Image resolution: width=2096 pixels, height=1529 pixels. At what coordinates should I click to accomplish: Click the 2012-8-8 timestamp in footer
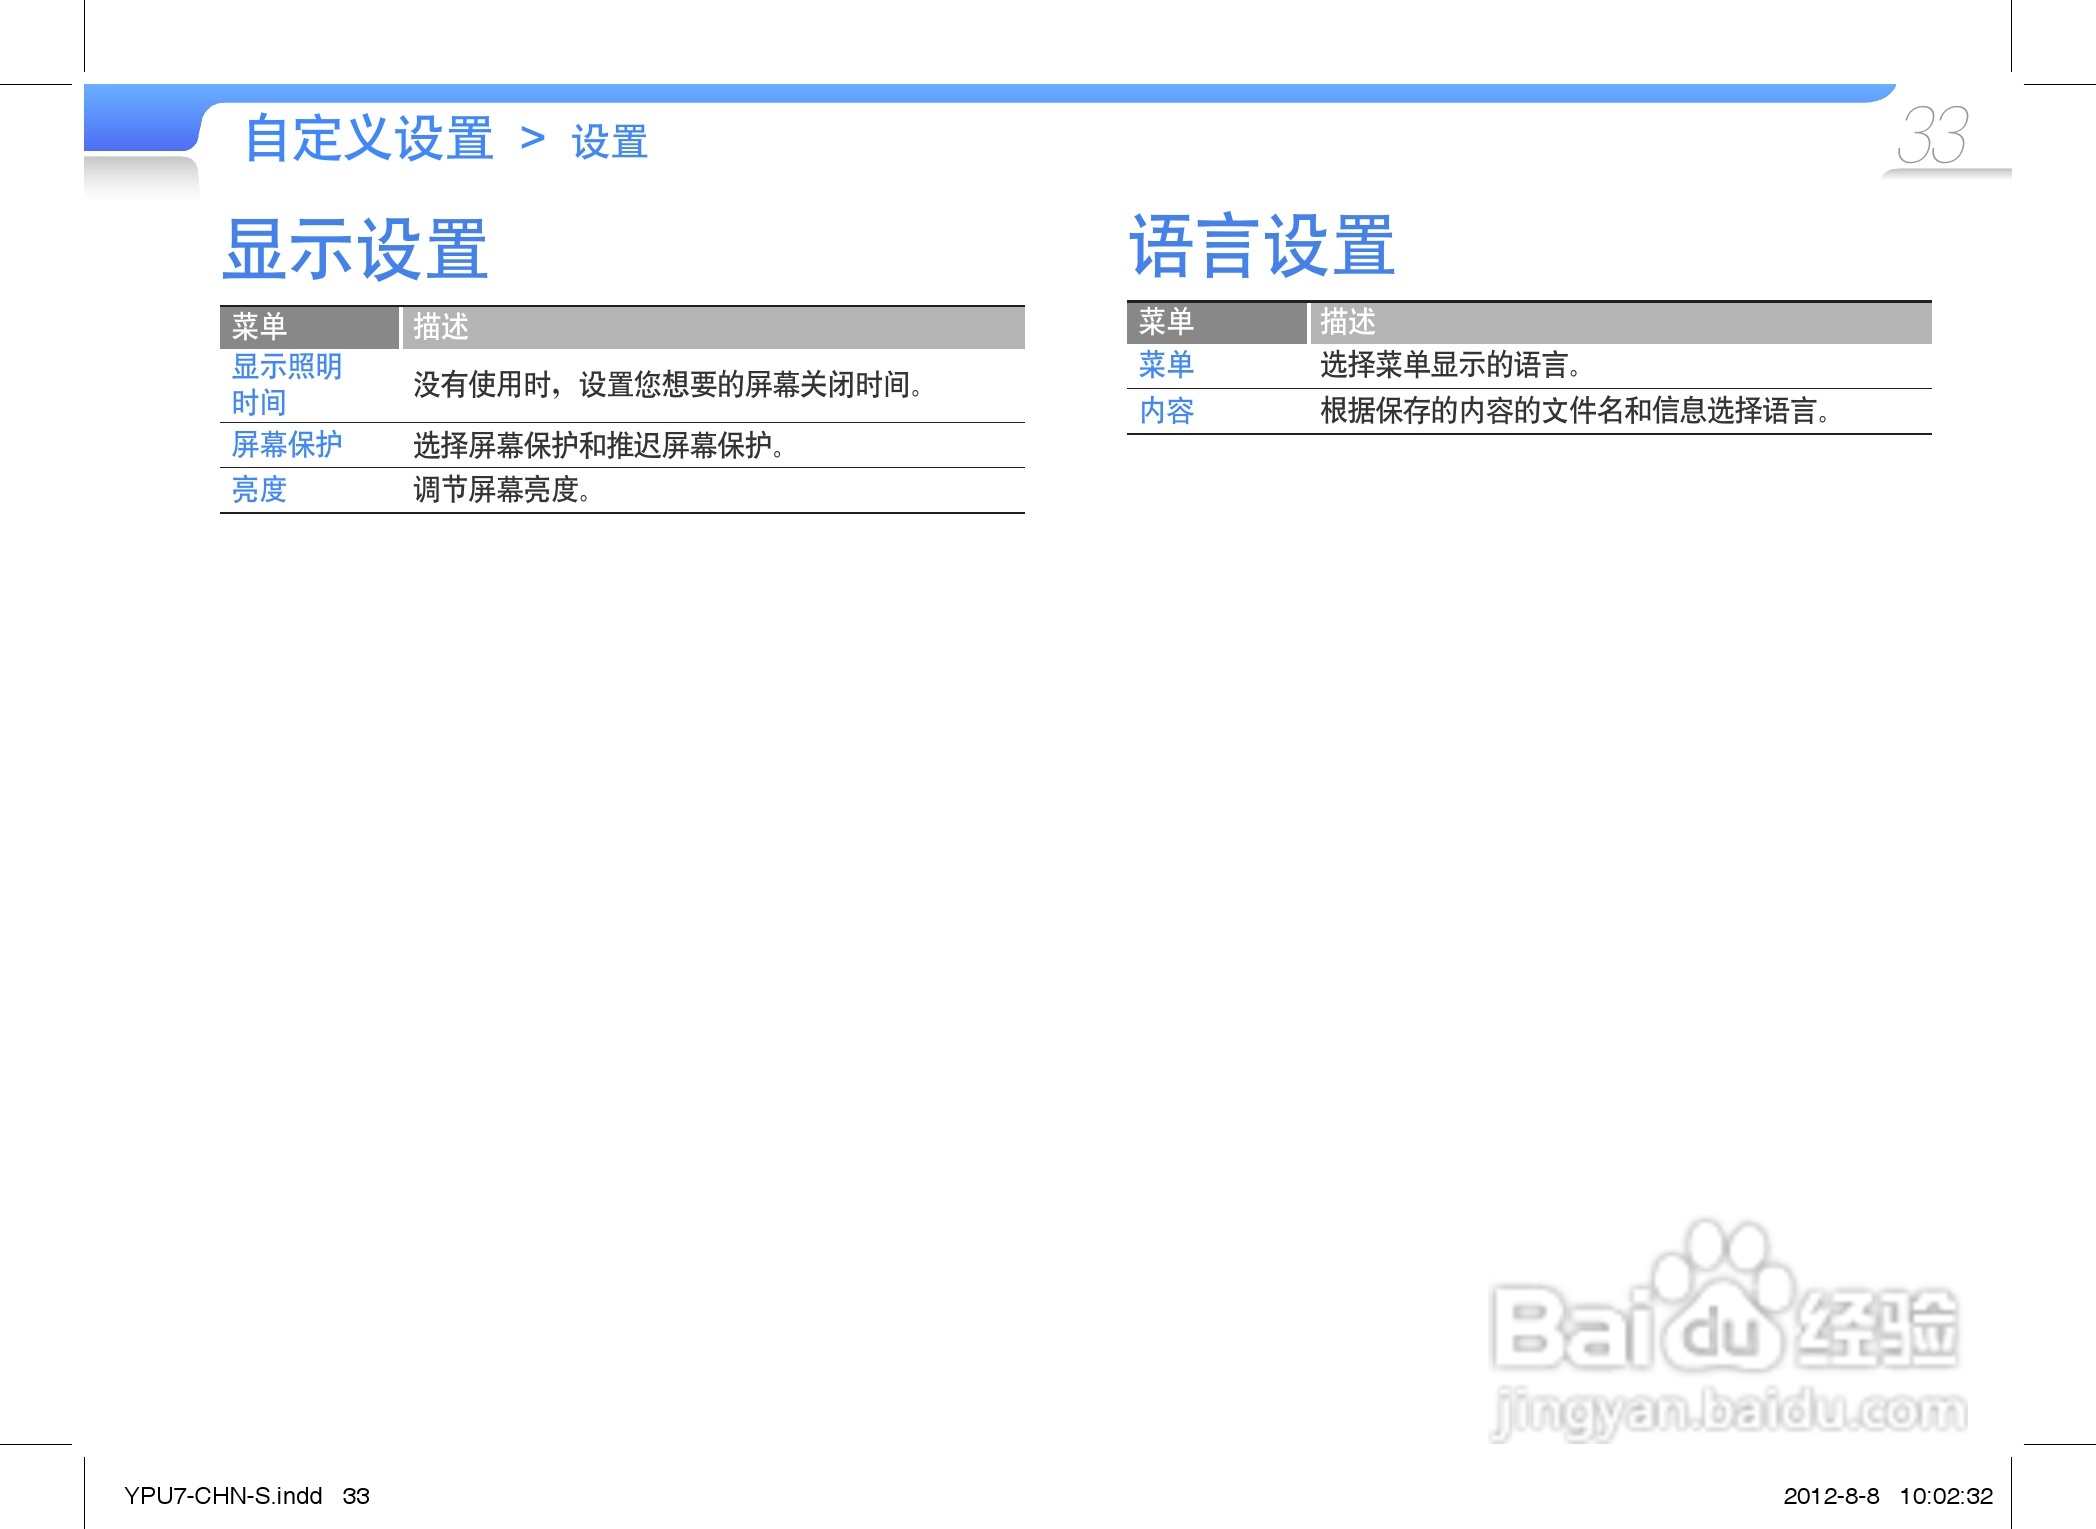pyautogui.click(x=1830, y=1495)
